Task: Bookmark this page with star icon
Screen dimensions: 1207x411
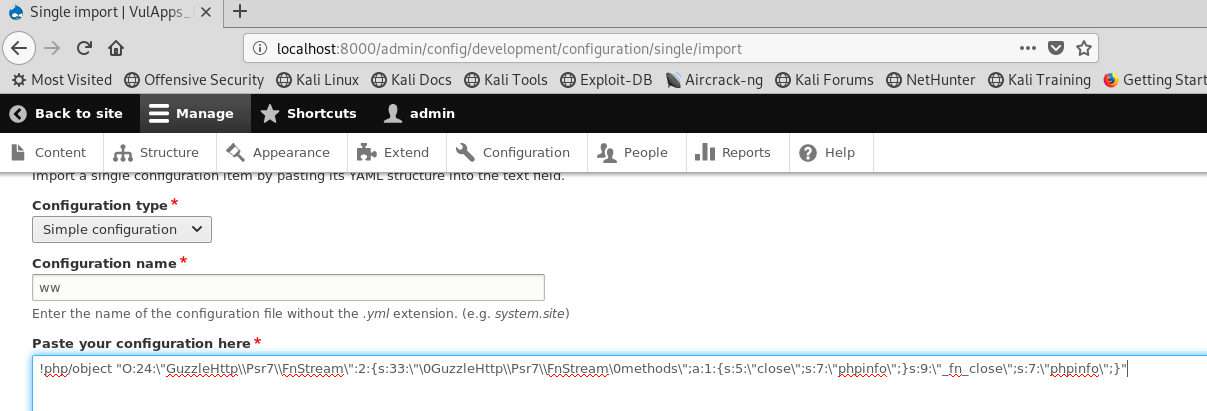Action: [1083, 47]
